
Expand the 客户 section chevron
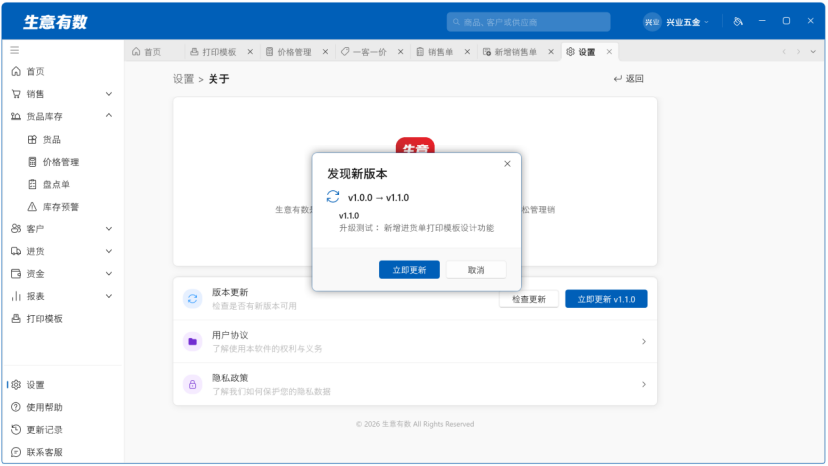point(109,229)
